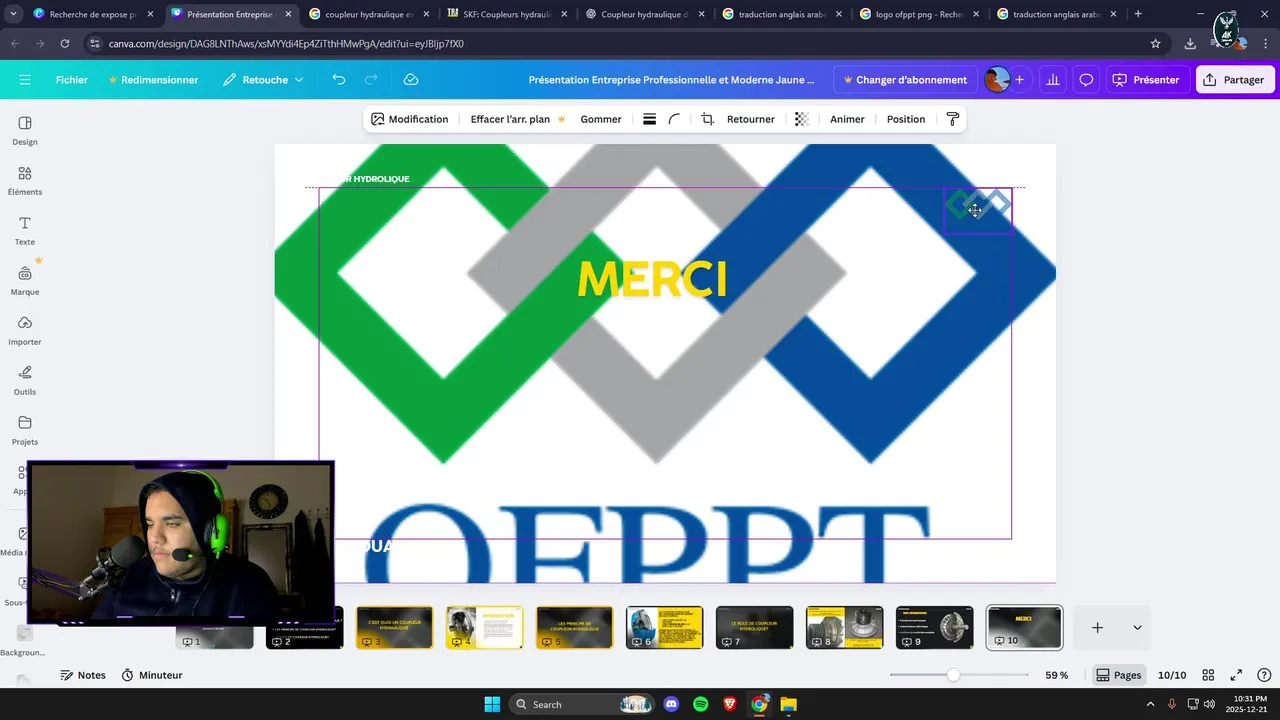Screen dimensions: 1280x720
Task: Open the Fichier menu
Action: [72, 80]
